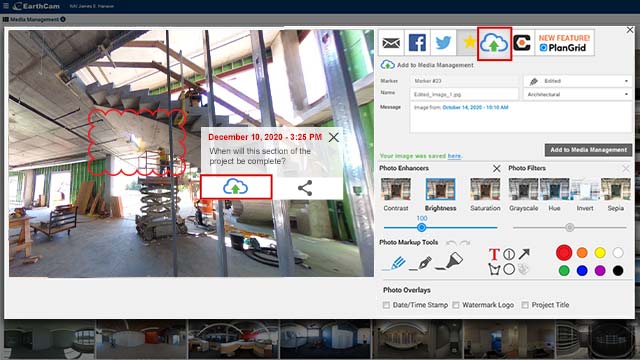Click Media Management info icon
This screenshot has height=360, width=640.
pyautogui.click(x=63, y=19)
